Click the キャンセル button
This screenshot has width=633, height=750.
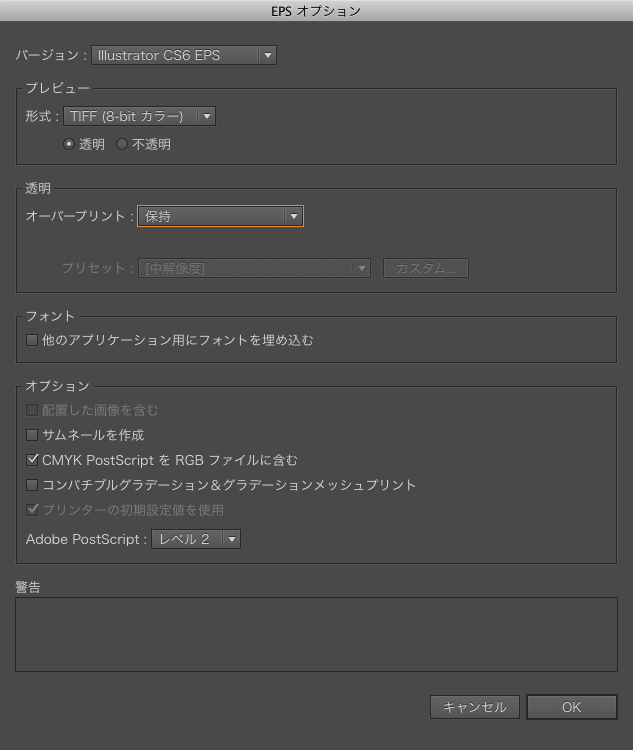475,707
